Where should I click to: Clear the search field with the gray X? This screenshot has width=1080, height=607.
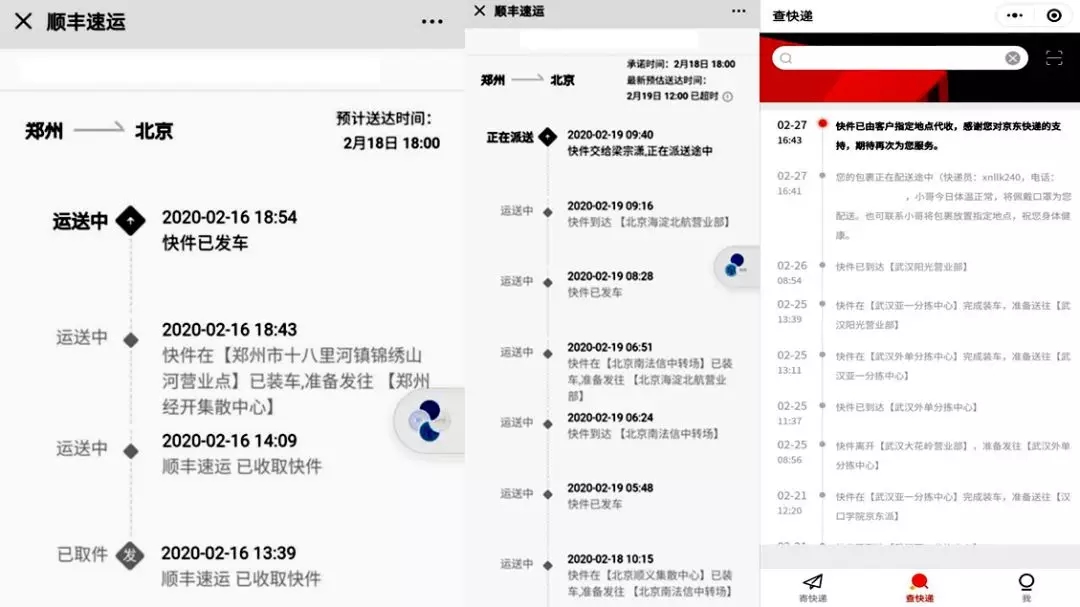(x=1012, y=58)
